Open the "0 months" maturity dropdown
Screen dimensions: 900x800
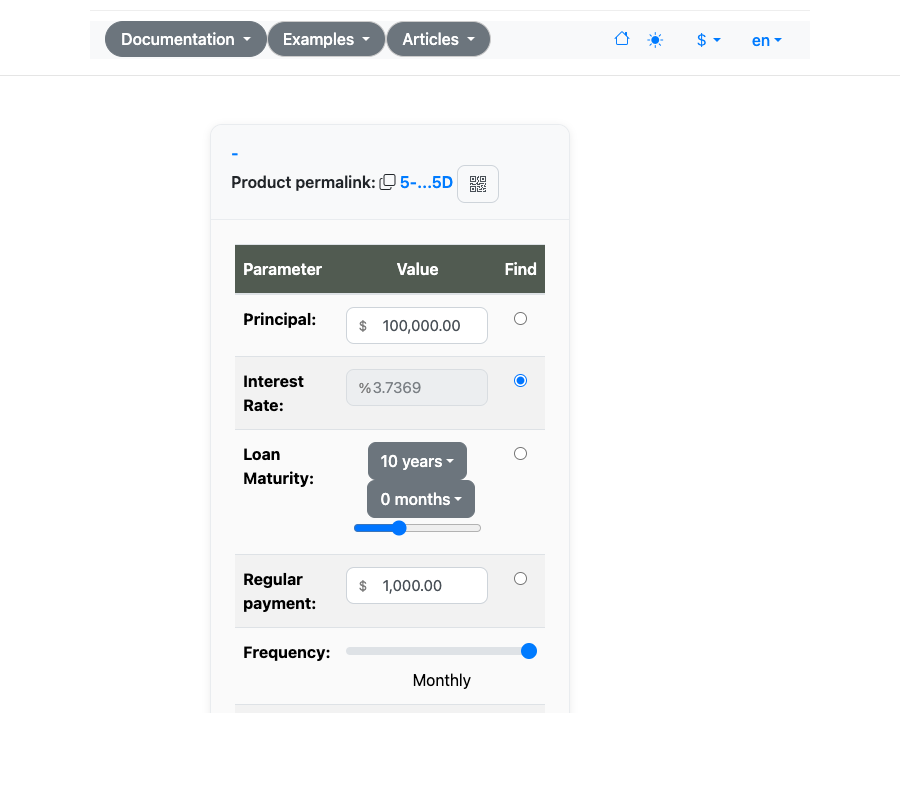(x=420, y=499)
